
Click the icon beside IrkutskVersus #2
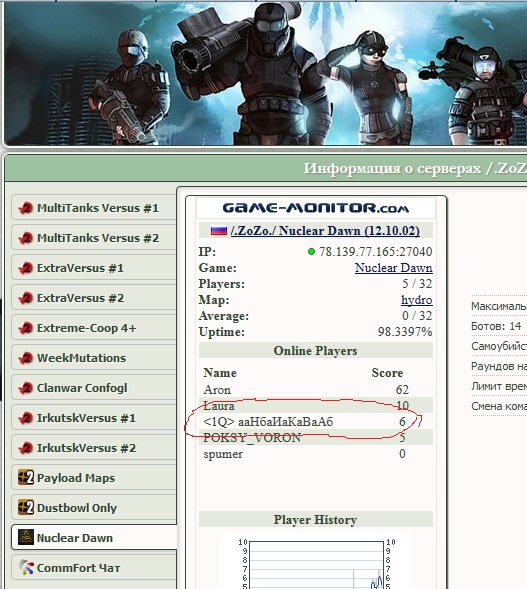coord(26,448)
